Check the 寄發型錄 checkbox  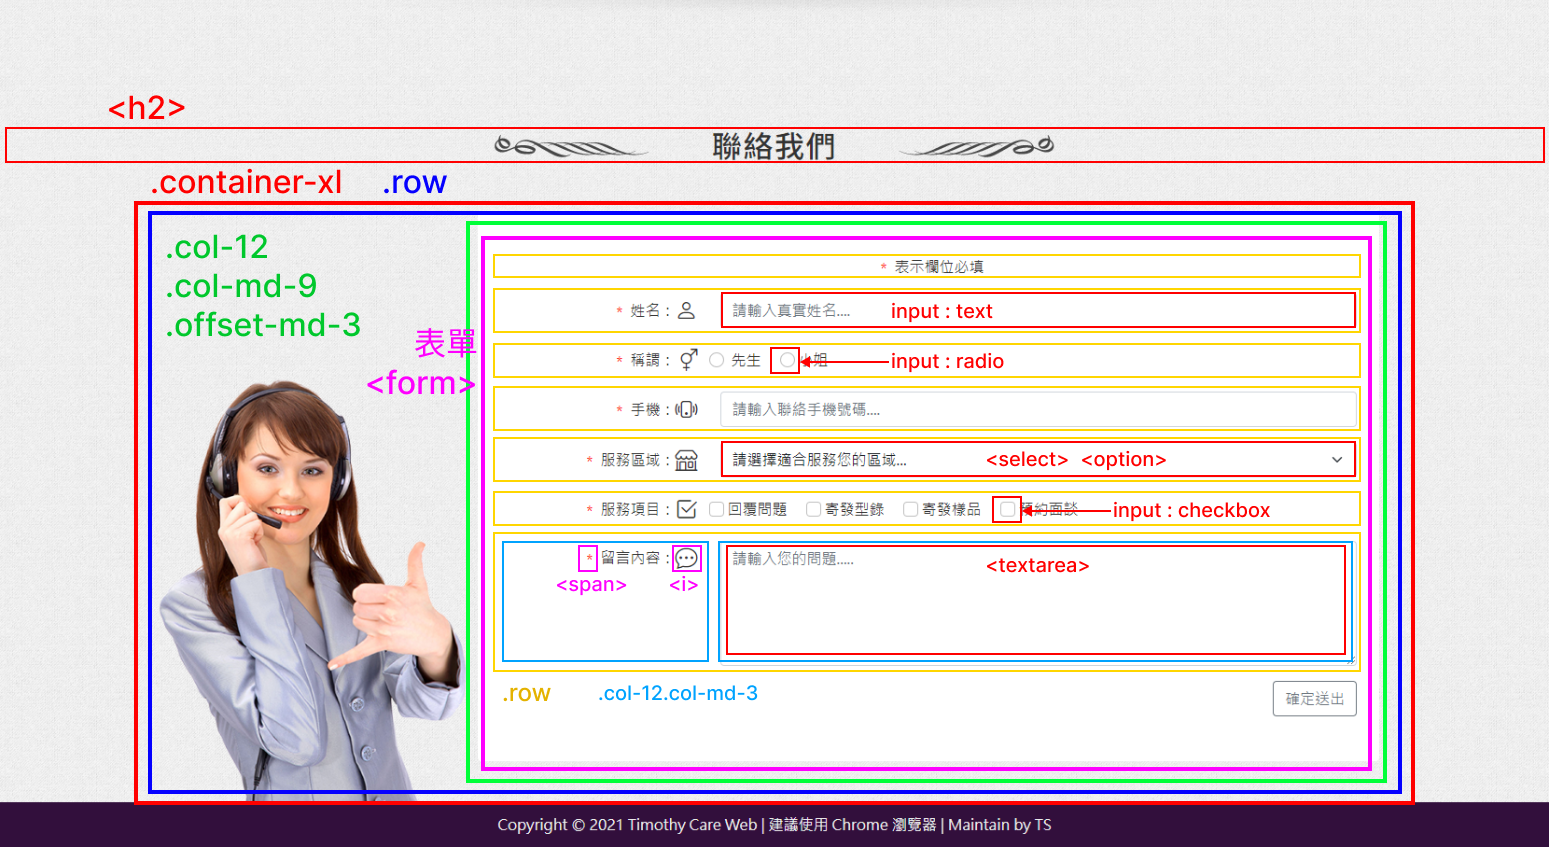(x=813, y=510)
